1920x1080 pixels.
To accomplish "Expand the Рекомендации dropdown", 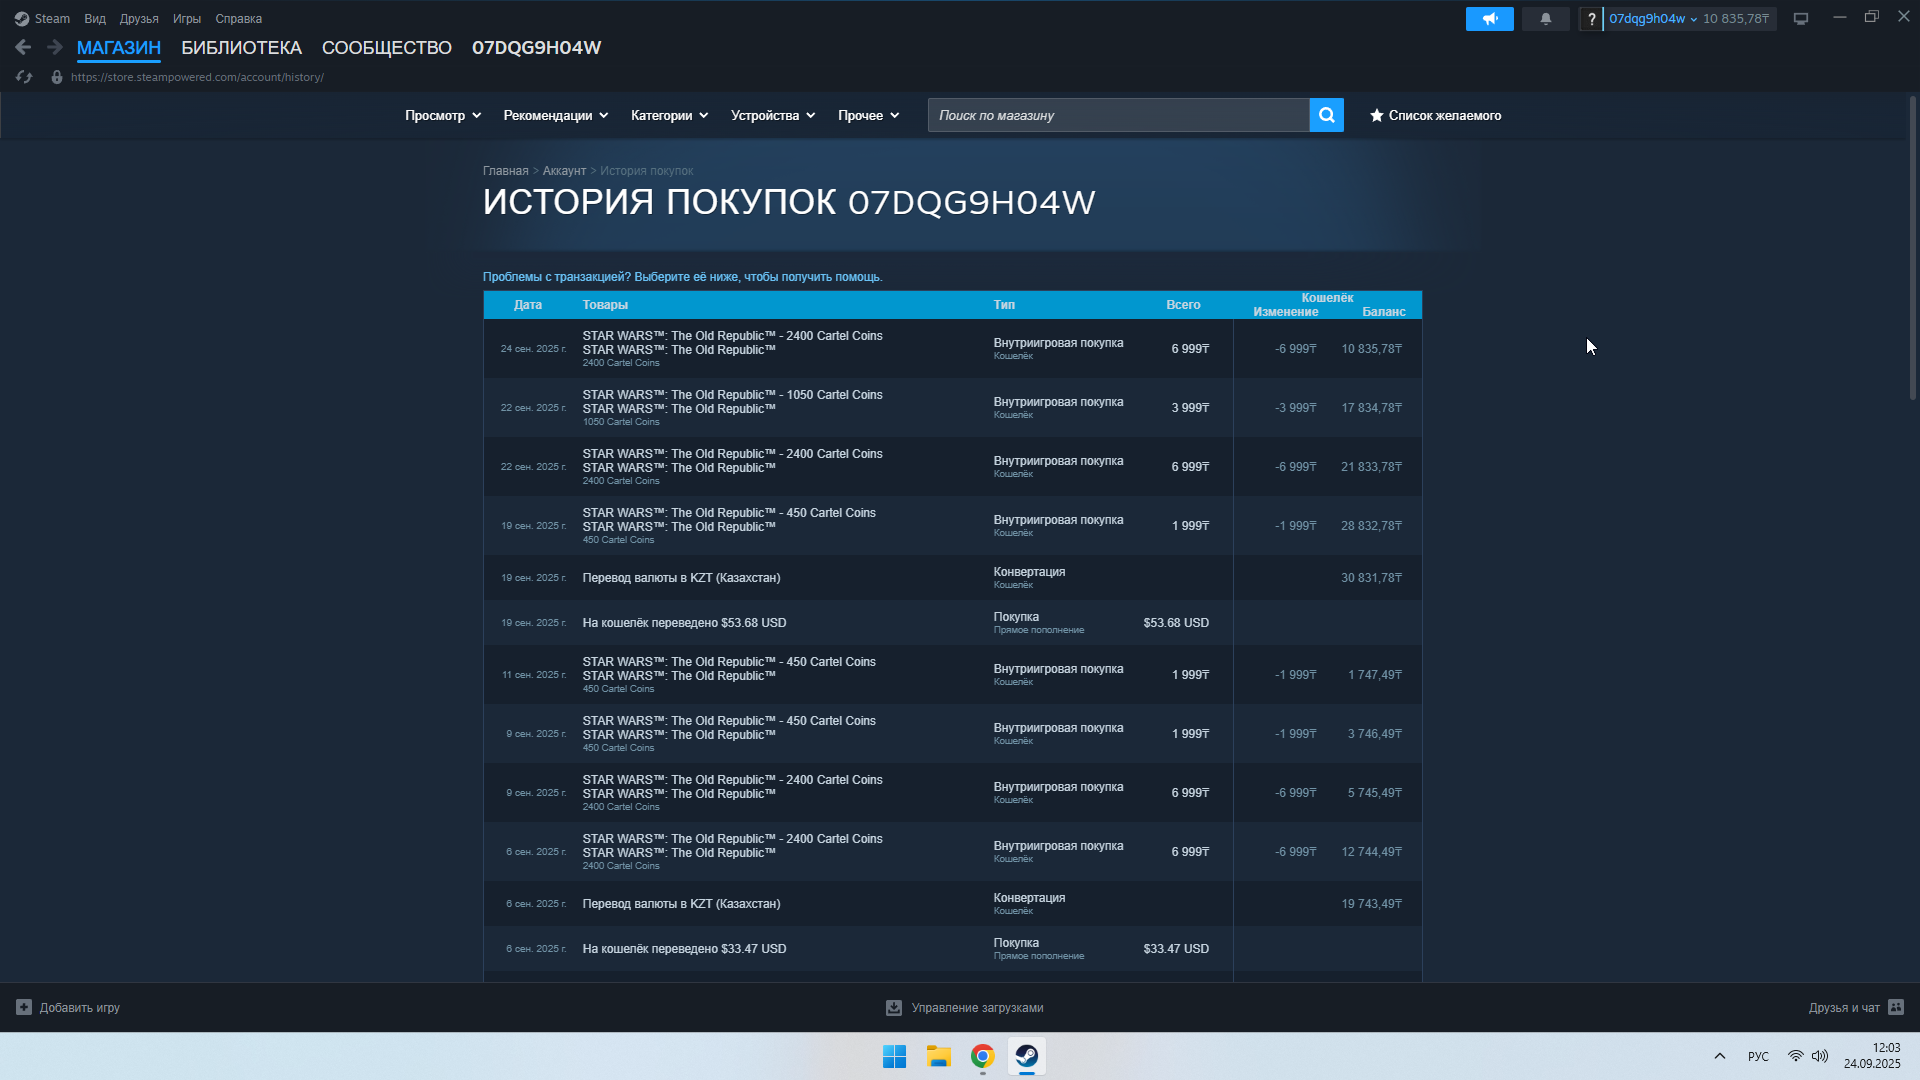I will click(x=556, y=115).
